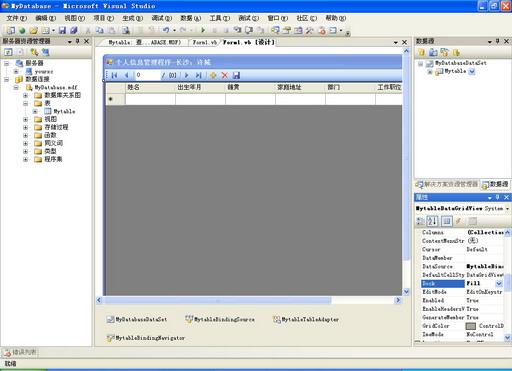Open the Dock property dropdown showing Fill
The width and height of the screenshot is (512, 371).
coord(499,284)
